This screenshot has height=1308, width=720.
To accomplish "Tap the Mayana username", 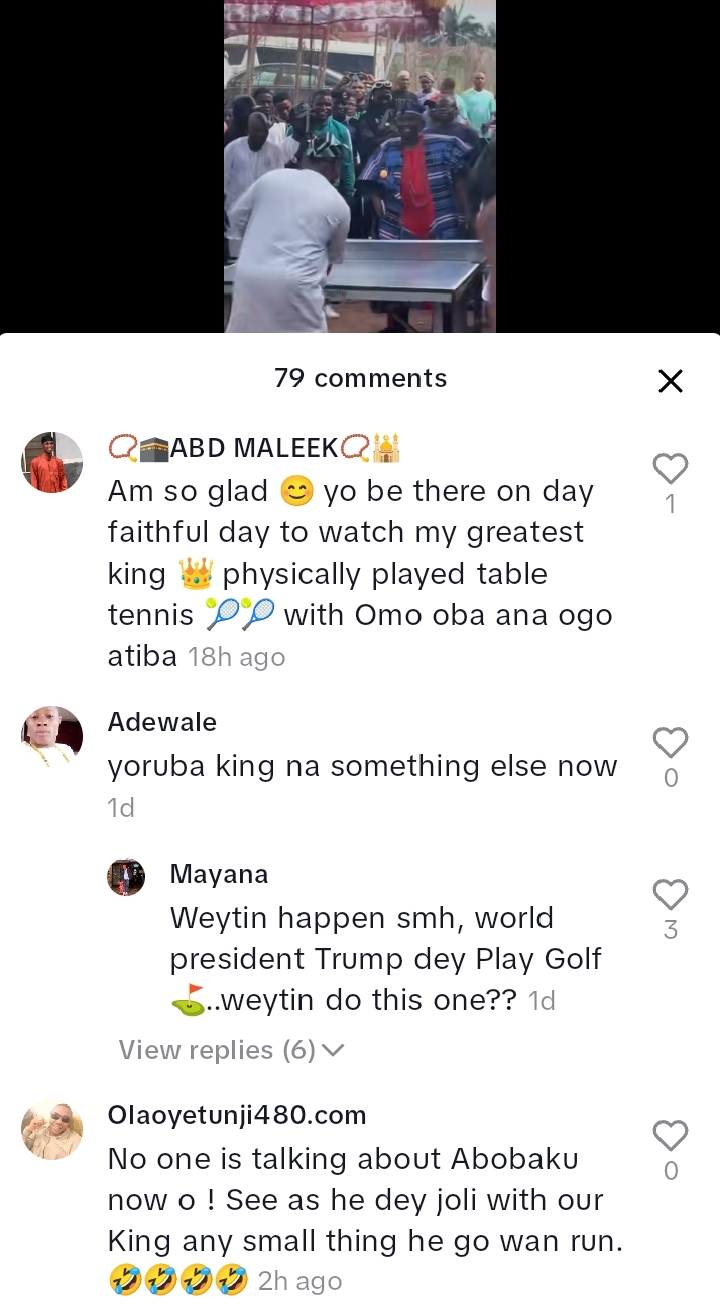I will [x=219, y=874].
